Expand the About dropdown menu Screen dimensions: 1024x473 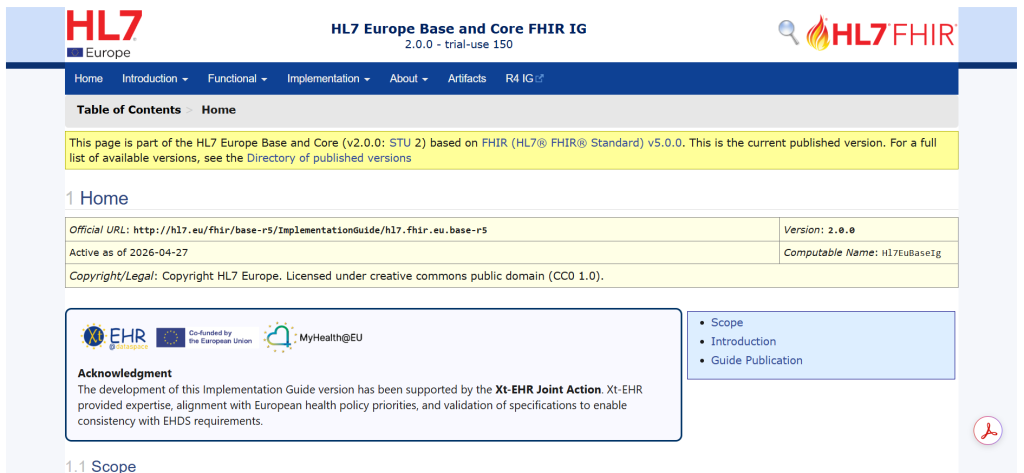(x=409, y=78)
